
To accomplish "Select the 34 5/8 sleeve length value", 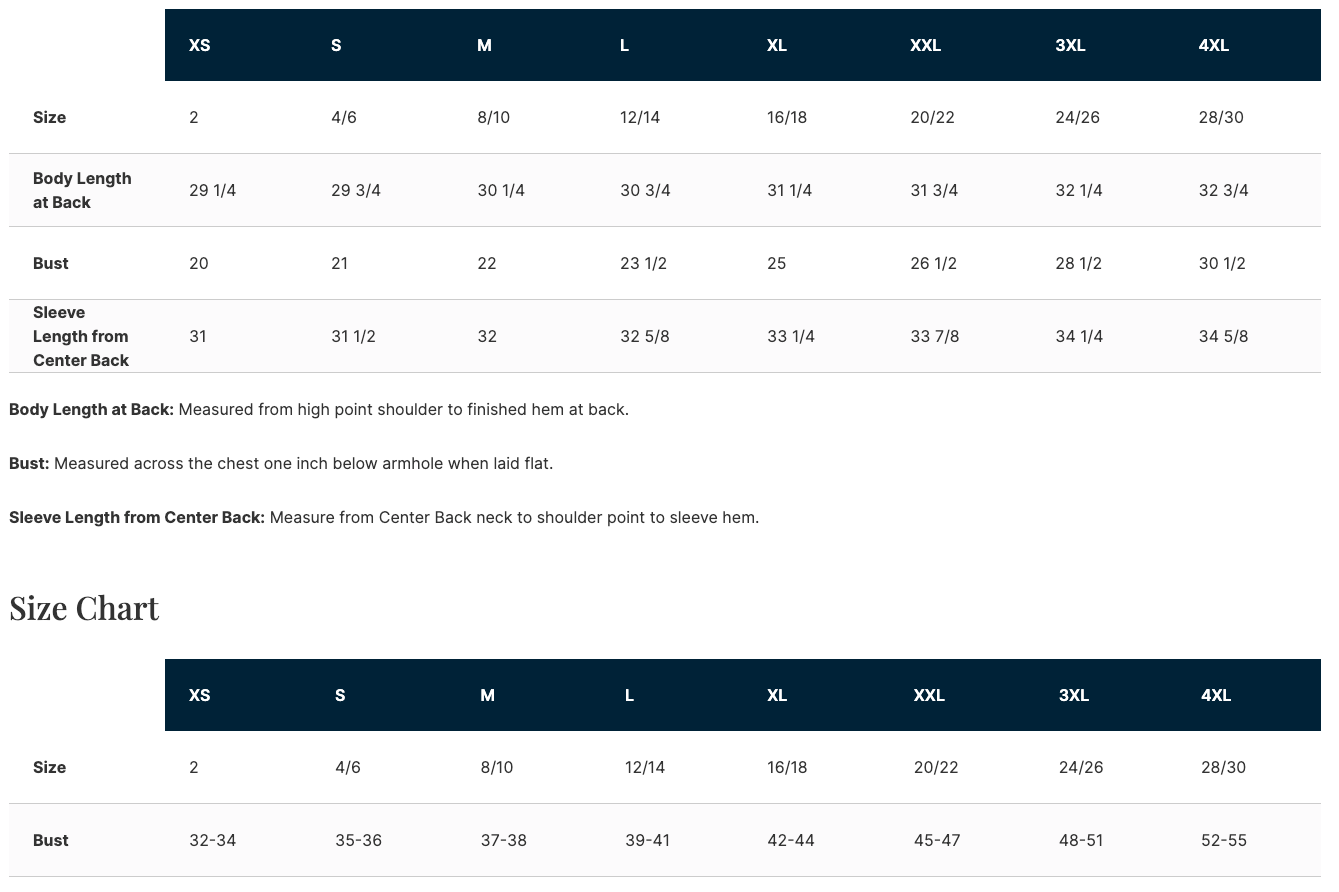I will click(x=1223, y=336).
